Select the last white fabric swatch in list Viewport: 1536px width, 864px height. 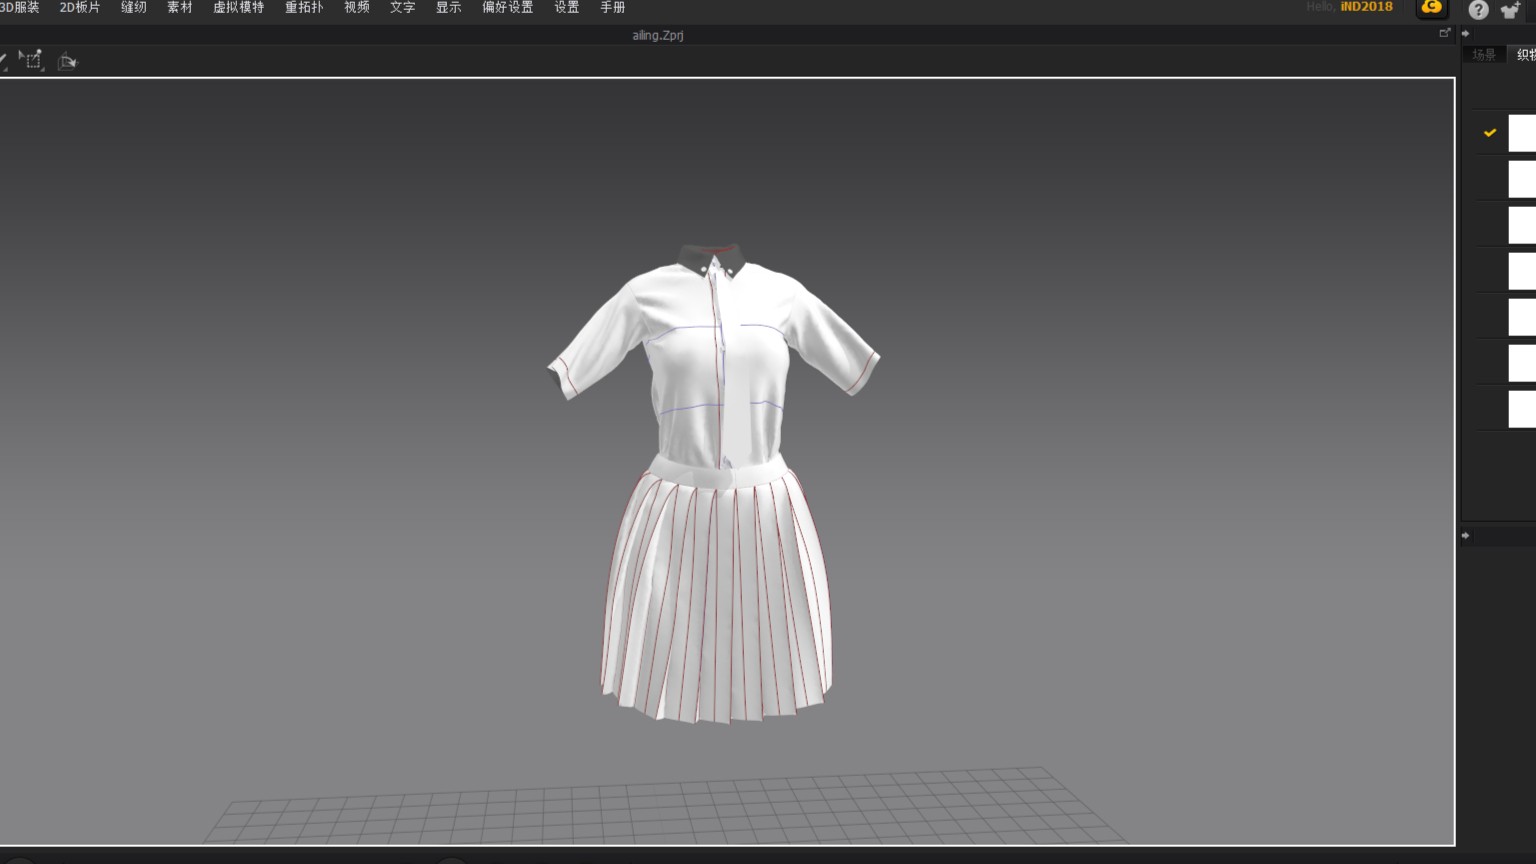point(1522,409)
